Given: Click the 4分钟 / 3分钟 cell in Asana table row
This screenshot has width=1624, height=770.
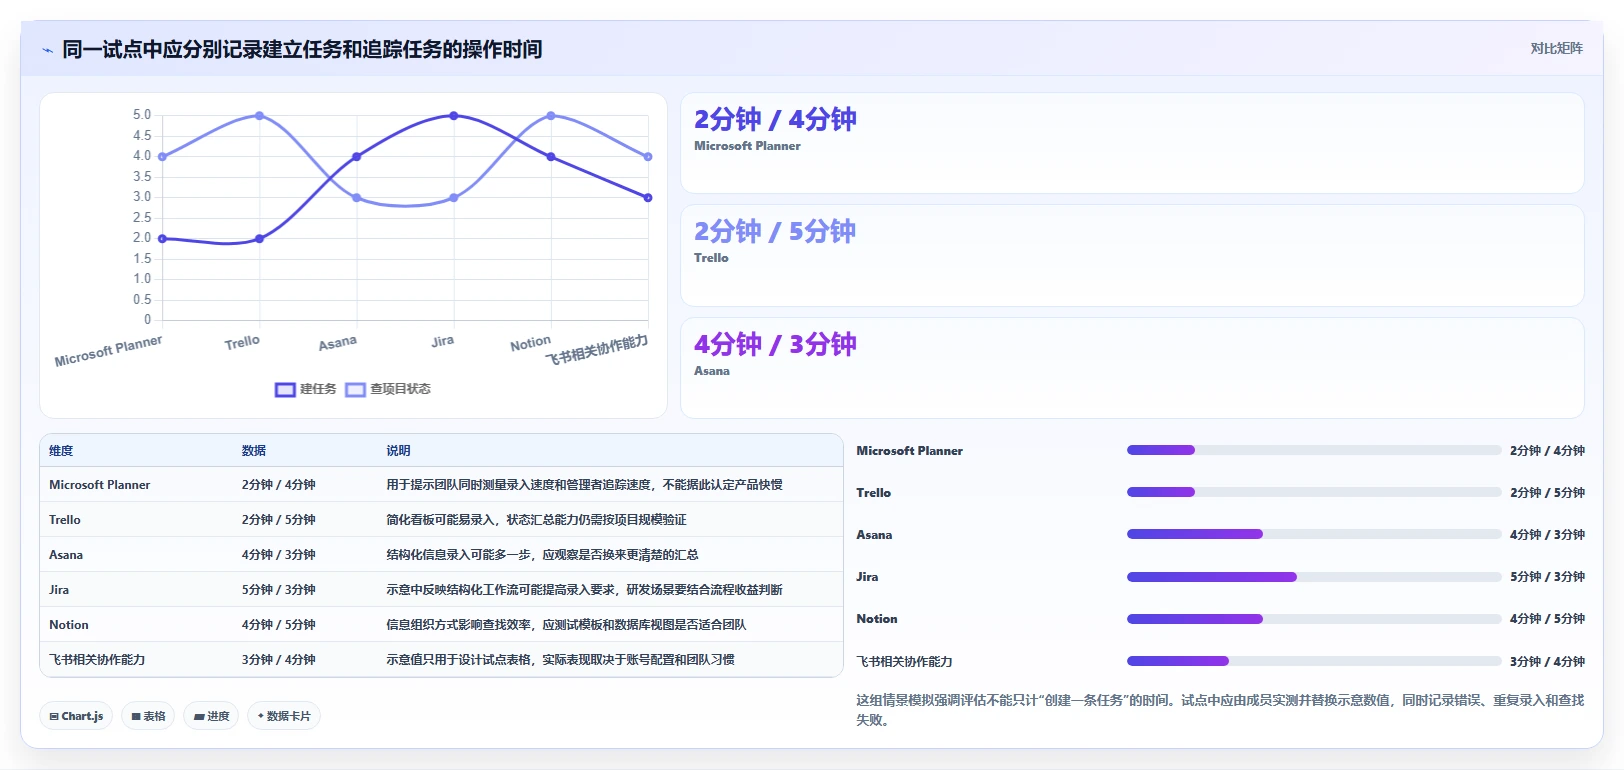Looking at the screenshot, I should (278, 555).
